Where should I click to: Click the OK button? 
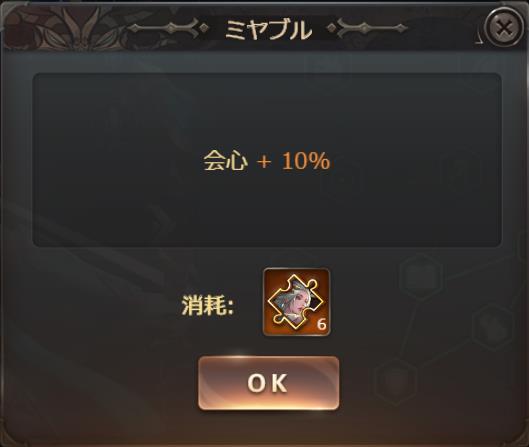(x=269, y=383)
